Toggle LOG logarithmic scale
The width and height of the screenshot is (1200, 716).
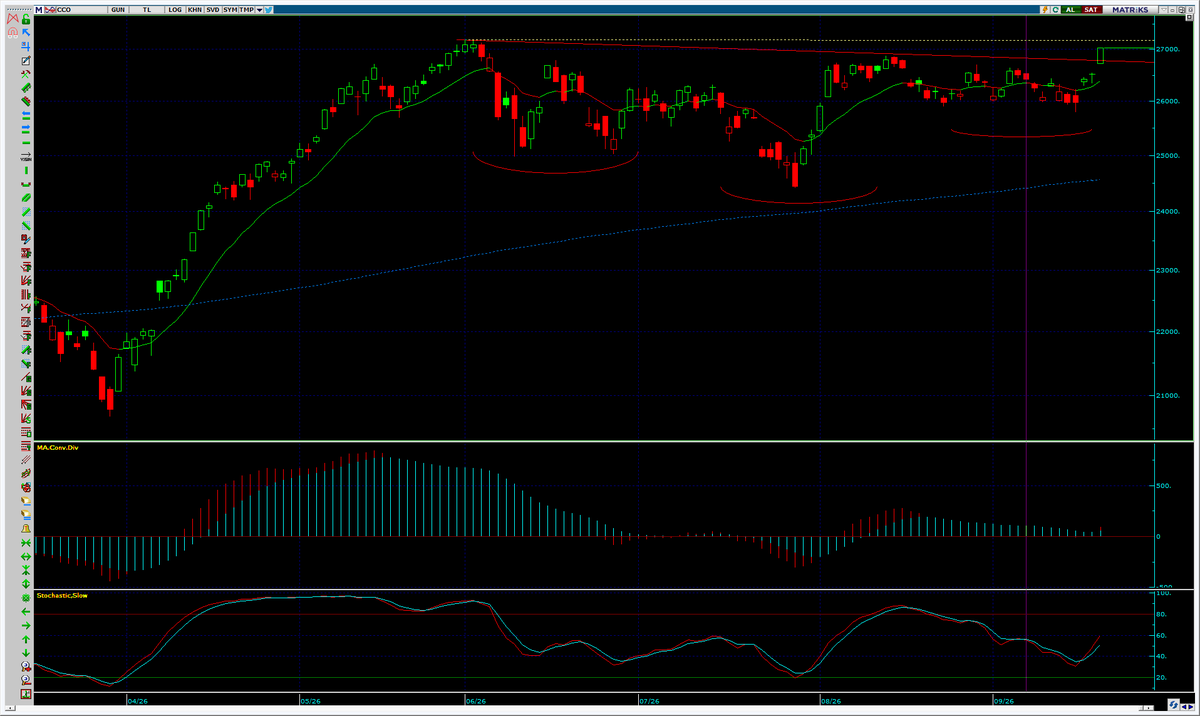click(175, 9)
